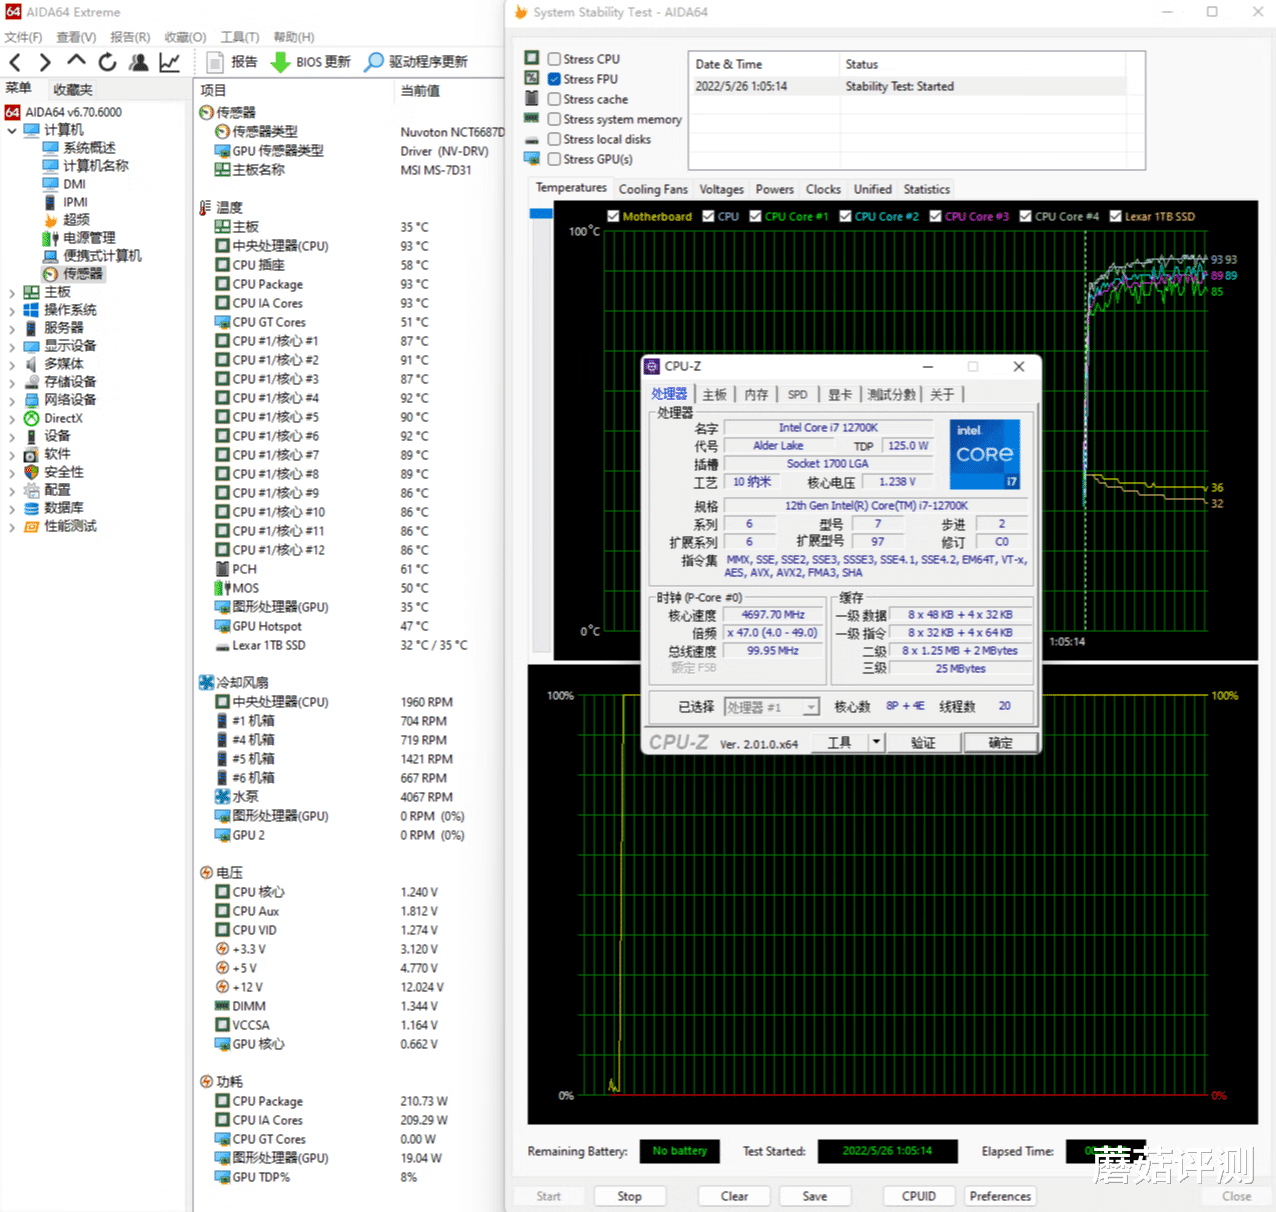Viewport: 1276px width, 1212px height.
Task: Click the back navigation arrow in AIDA64
Action: tap(15, 62)
